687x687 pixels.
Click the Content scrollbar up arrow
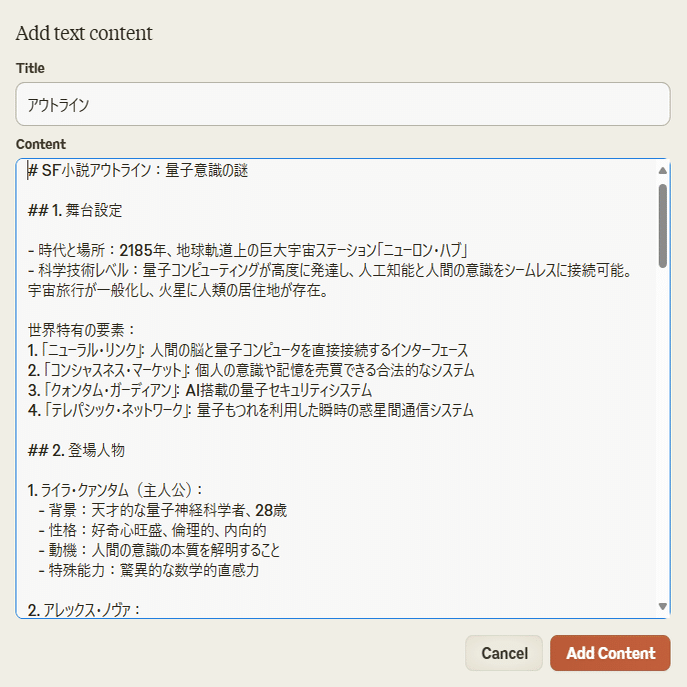[662, 171]
